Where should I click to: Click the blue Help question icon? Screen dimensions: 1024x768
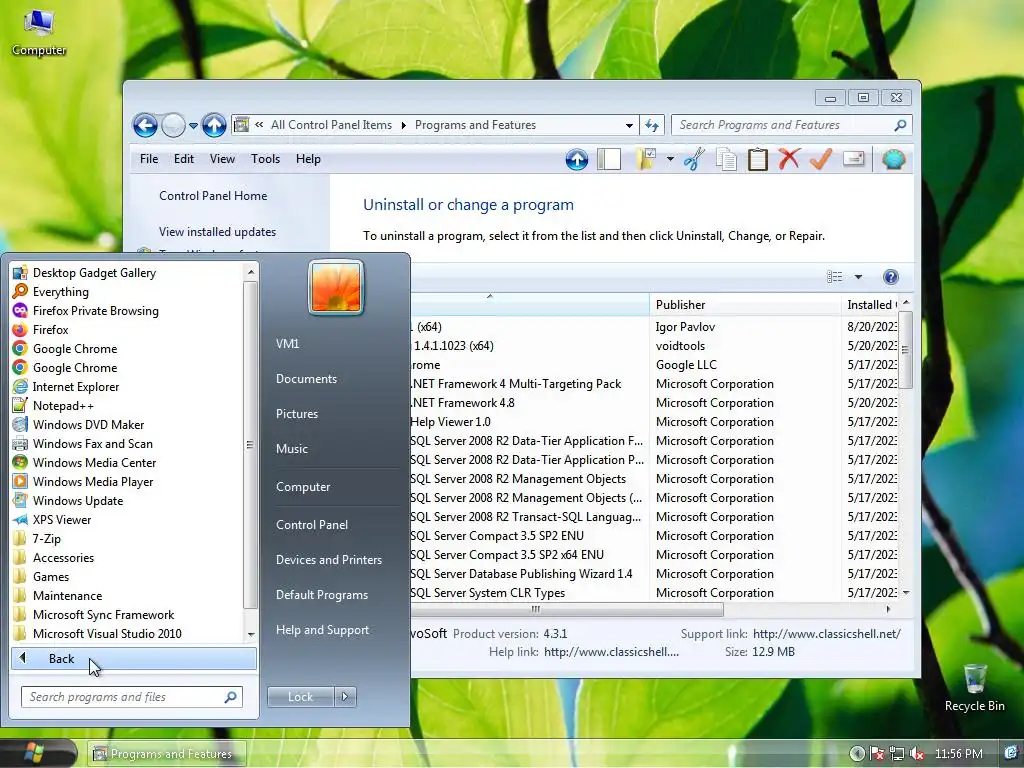pos(890,277)
